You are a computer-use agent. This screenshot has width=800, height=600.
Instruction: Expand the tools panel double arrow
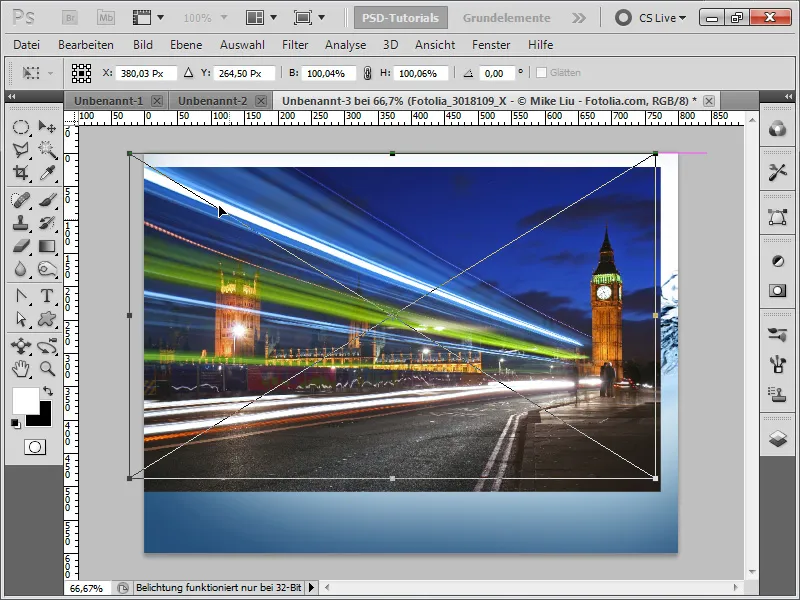pos(11,96)
